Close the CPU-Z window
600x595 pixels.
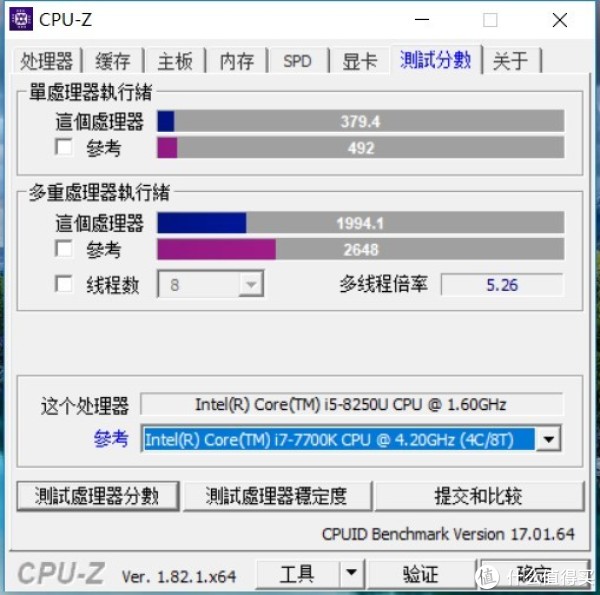coord(560,20)
